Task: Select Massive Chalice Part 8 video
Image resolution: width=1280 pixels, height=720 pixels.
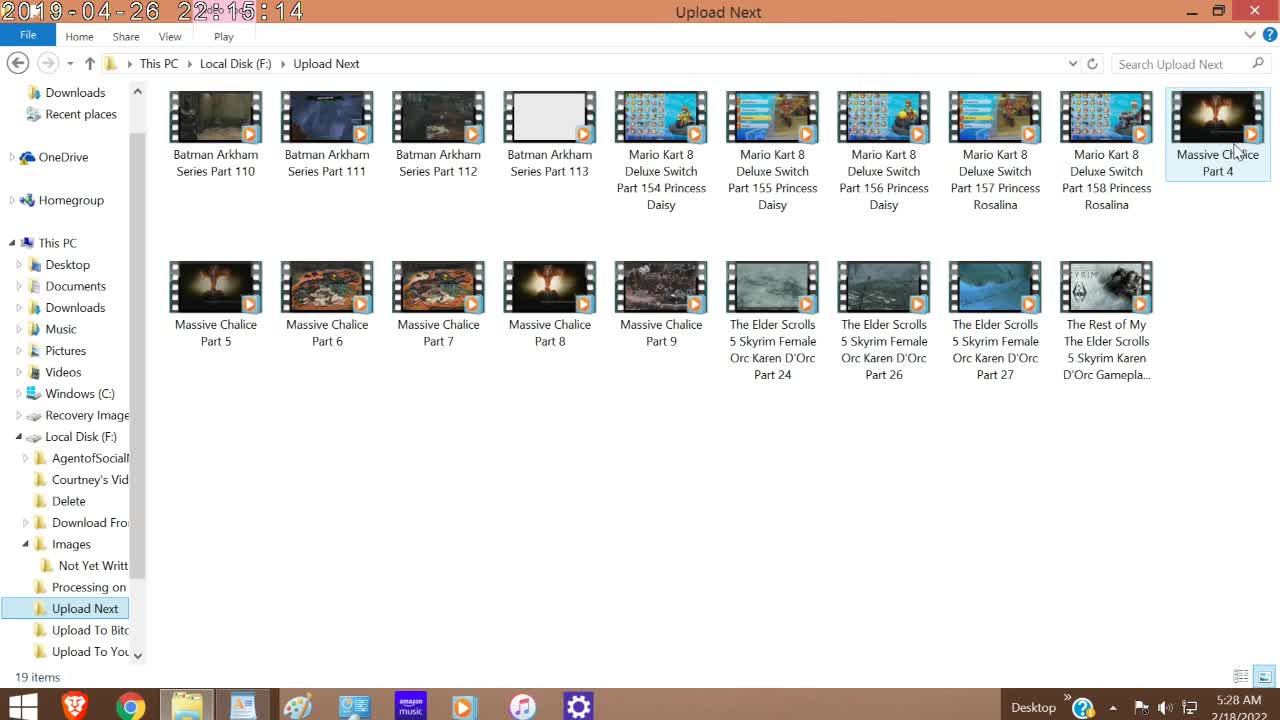Action: pyautogui.click(x=550, y=305)
